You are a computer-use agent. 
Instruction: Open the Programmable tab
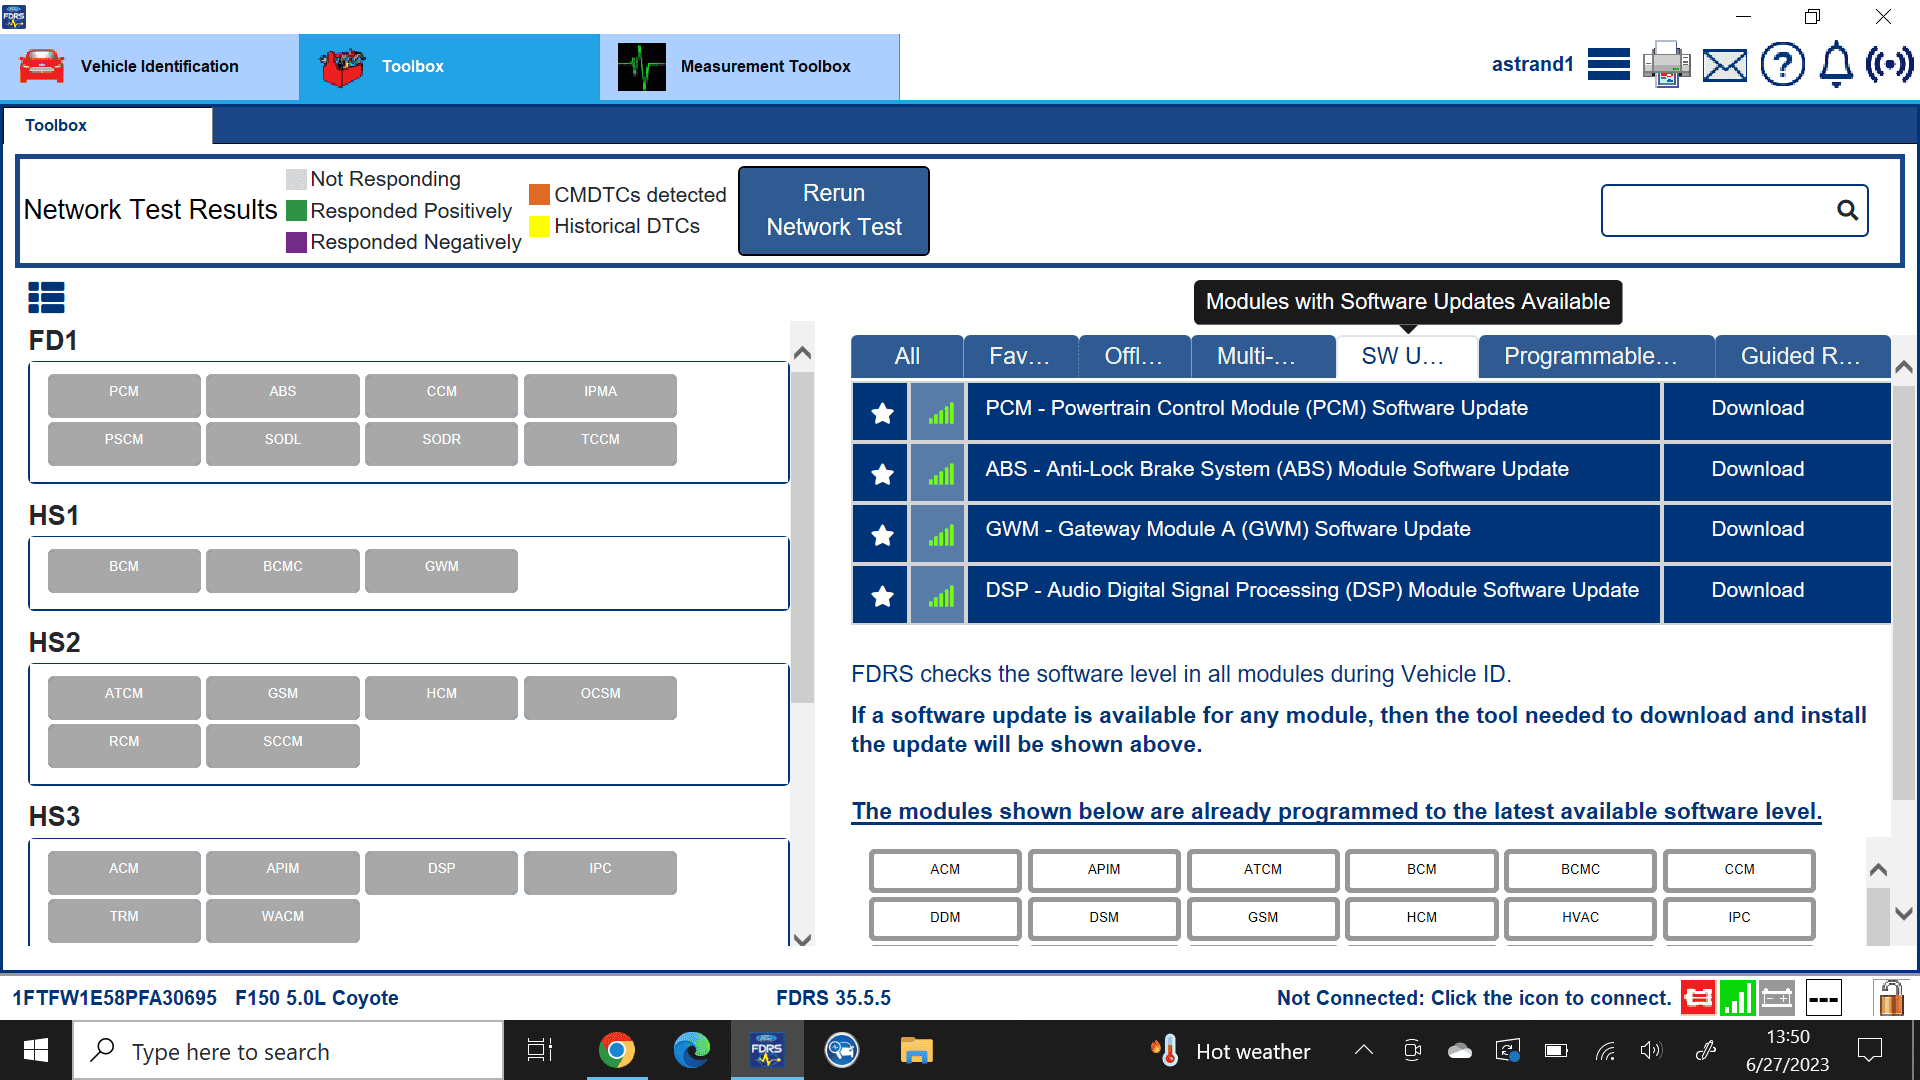(x=1594, y=356)
